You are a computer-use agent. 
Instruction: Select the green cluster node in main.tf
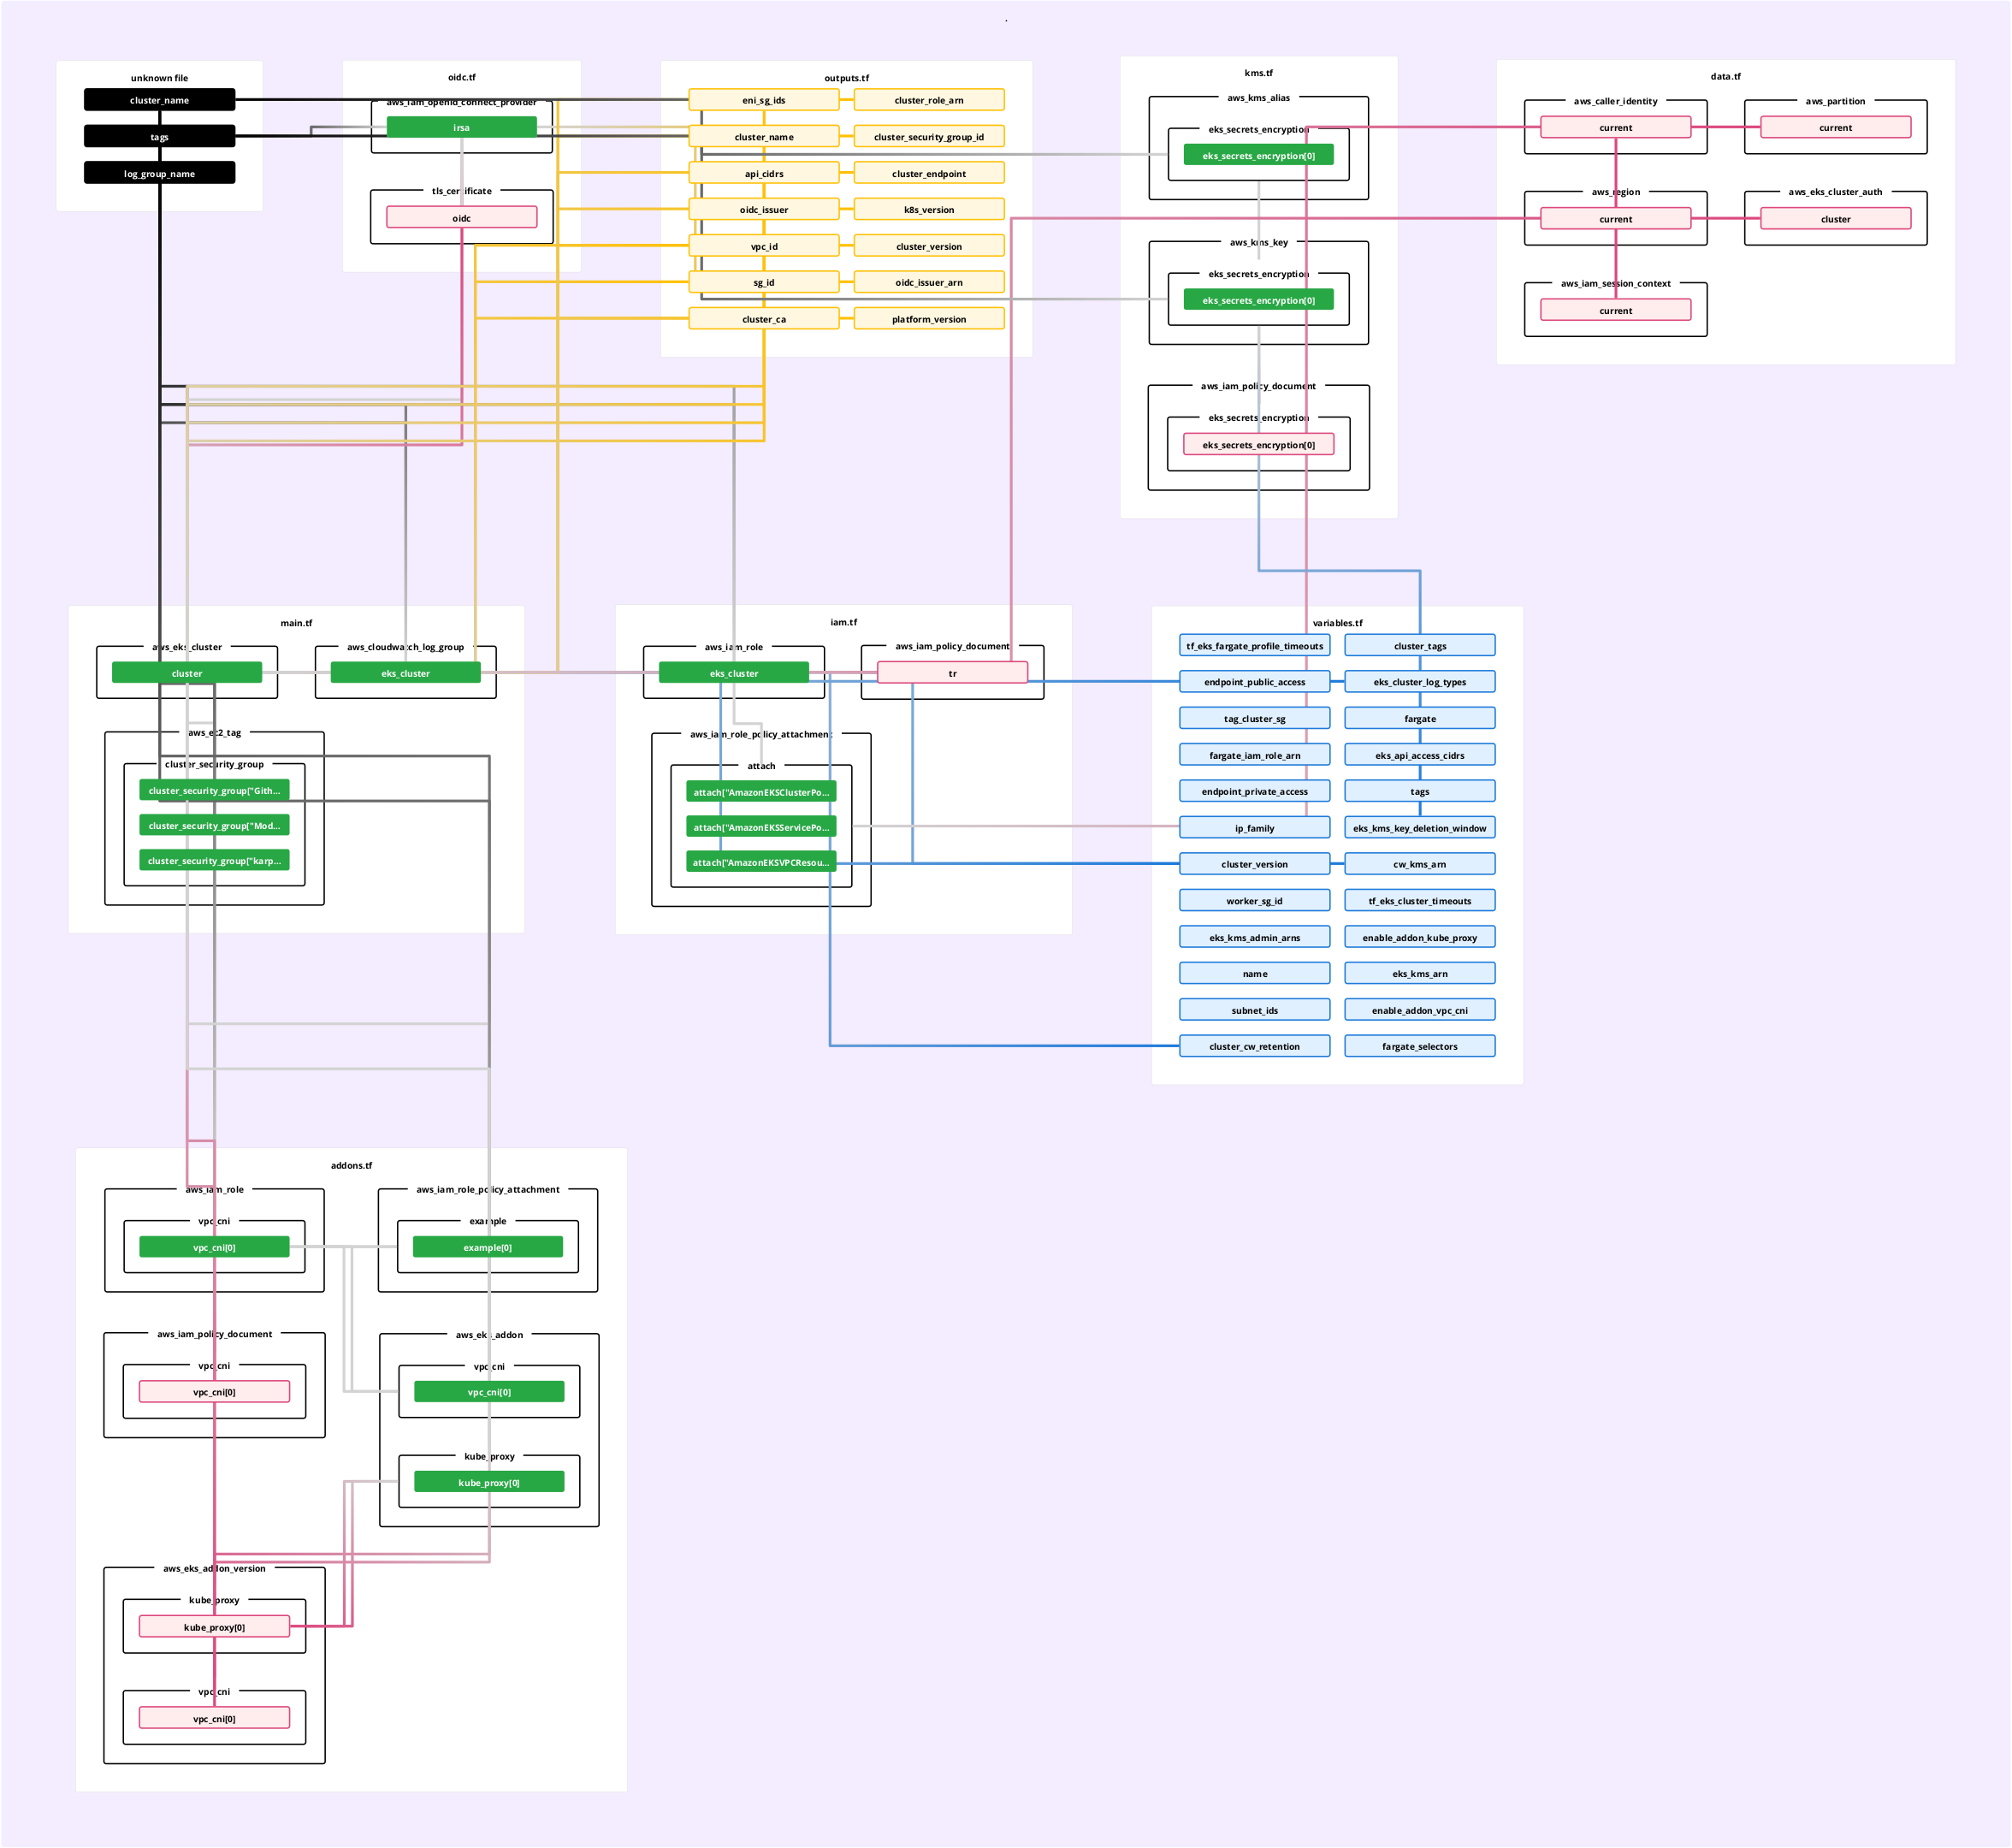pyautogui.click(x=187, y=673)
